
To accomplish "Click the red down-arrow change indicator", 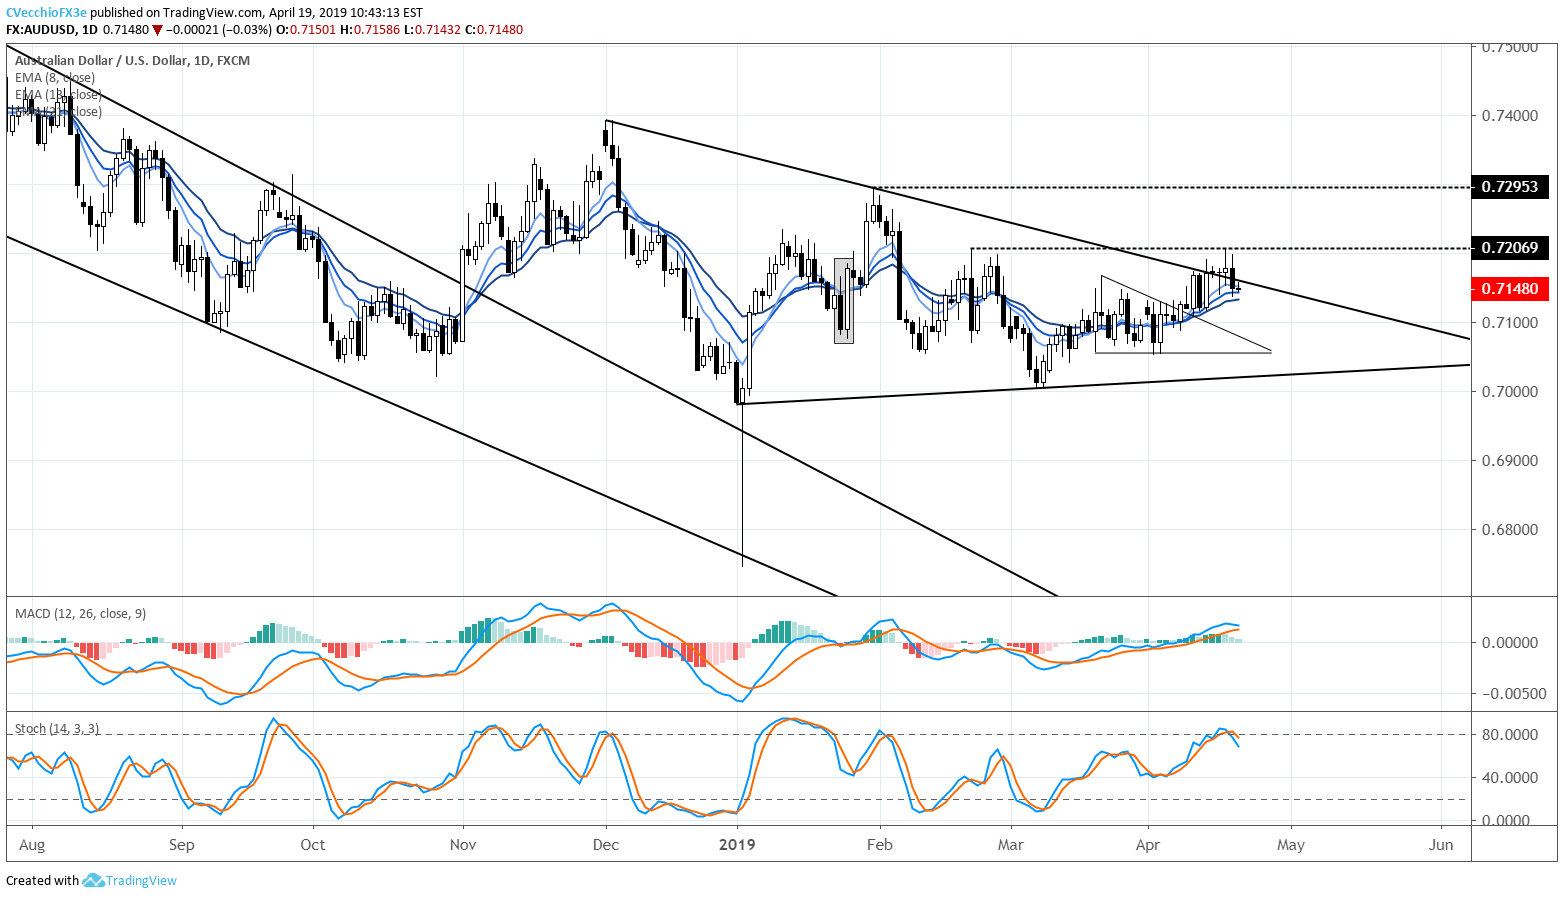I will (157, 30).
